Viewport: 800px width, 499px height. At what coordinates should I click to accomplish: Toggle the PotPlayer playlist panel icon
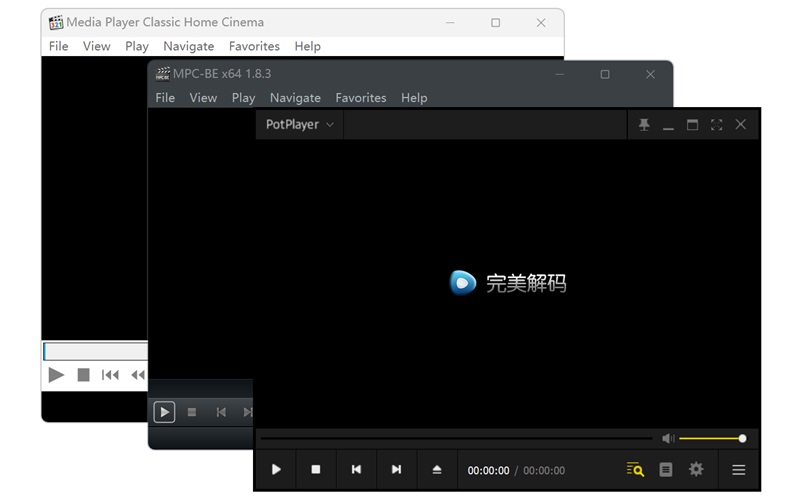[x=666, y=470]
